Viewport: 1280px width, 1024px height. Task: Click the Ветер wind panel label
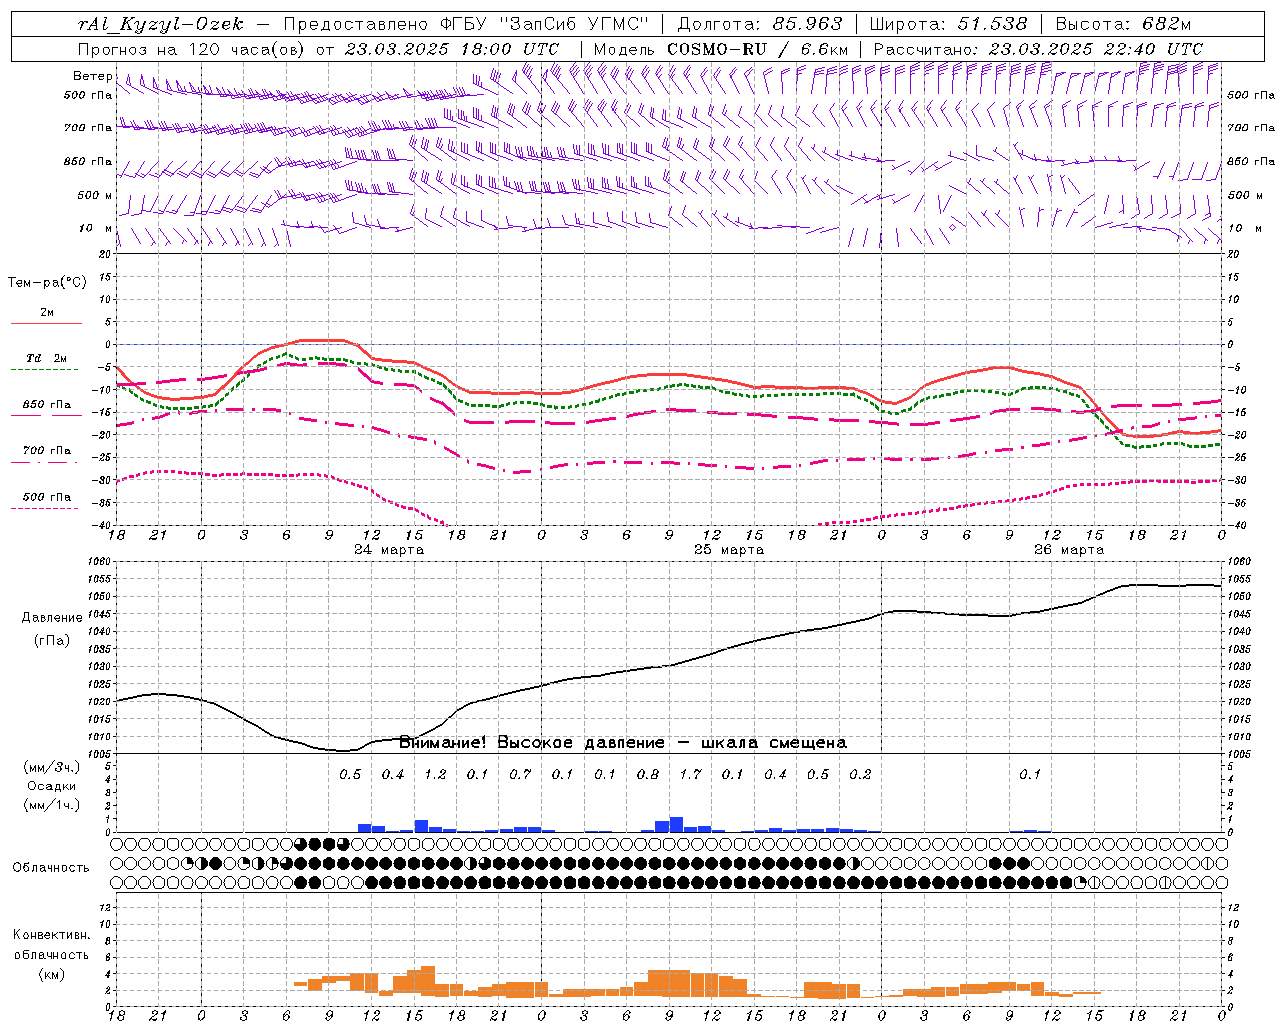92,76
